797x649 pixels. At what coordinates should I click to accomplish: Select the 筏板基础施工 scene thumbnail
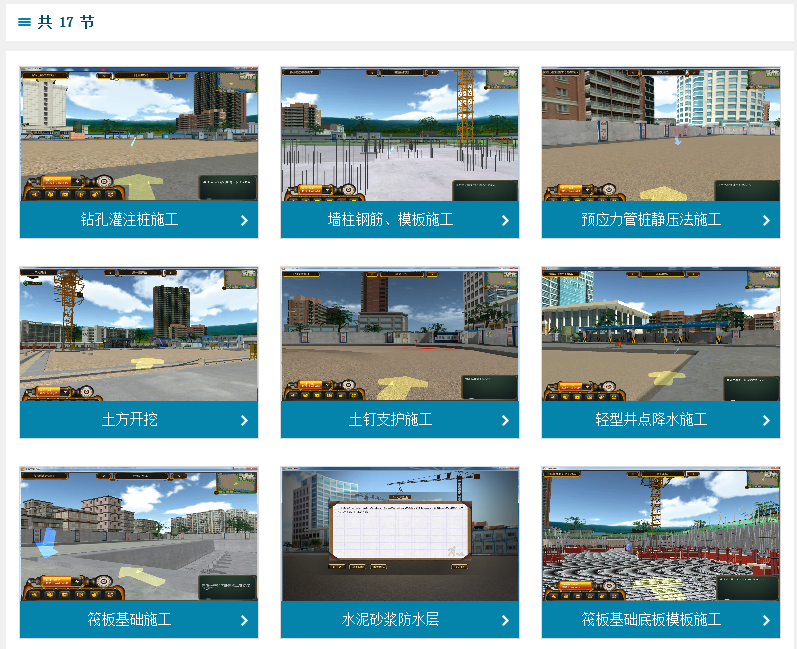(139, 534)
